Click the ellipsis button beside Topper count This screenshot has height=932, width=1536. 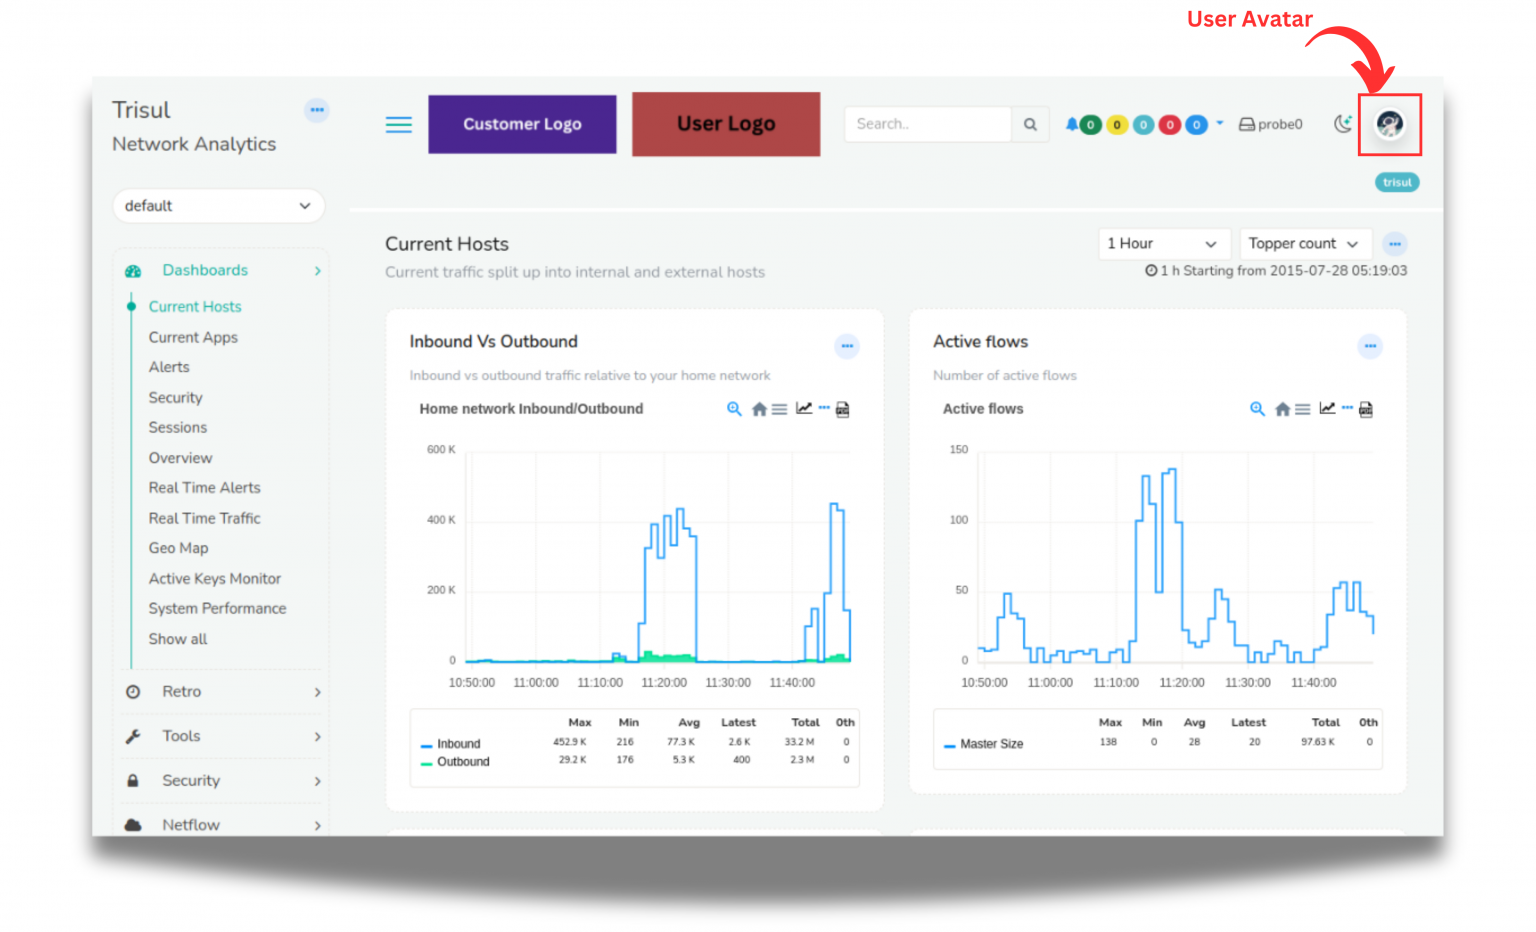tap(1395, 244)
